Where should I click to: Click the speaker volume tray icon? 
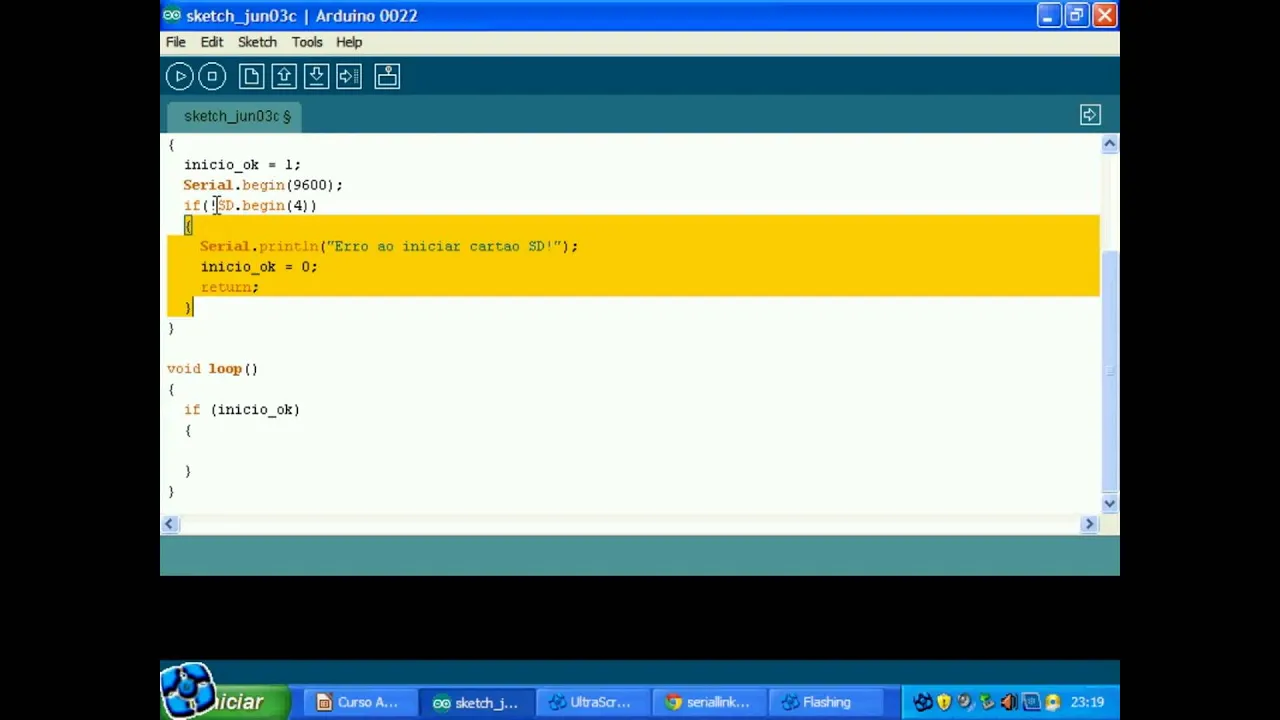[1009, 702]
